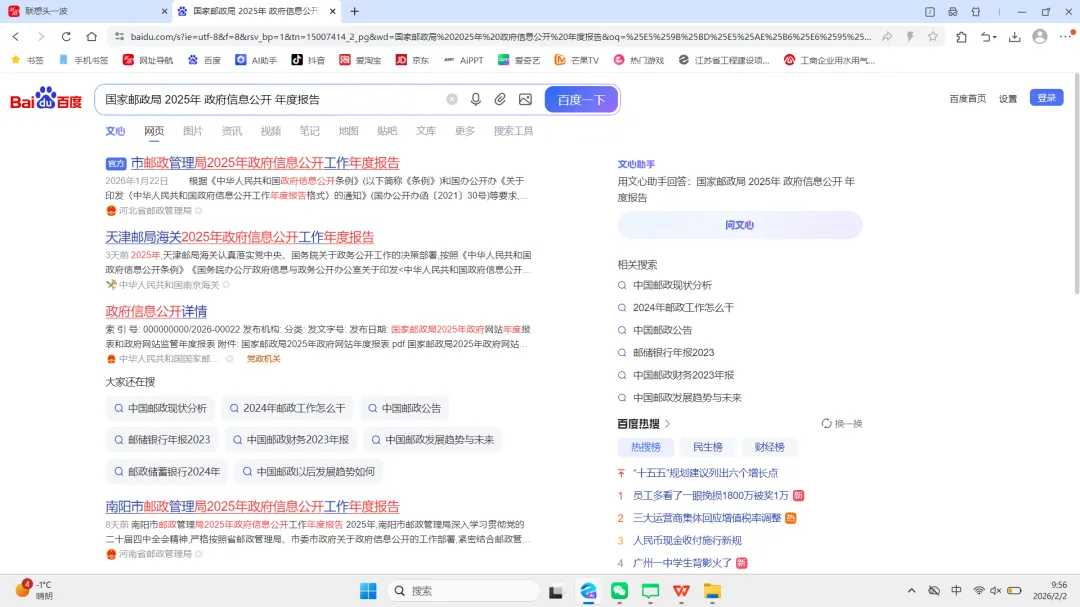Click the Baidu search input field
Screen dimensions: 1080x607
(272, 99)
